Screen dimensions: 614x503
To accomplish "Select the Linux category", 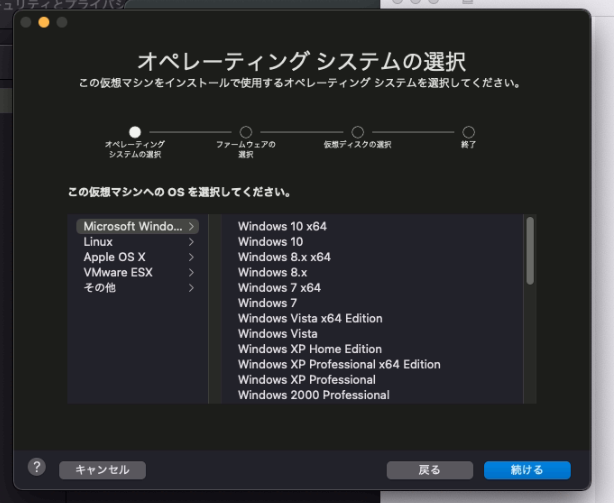I will click(137, 242).
